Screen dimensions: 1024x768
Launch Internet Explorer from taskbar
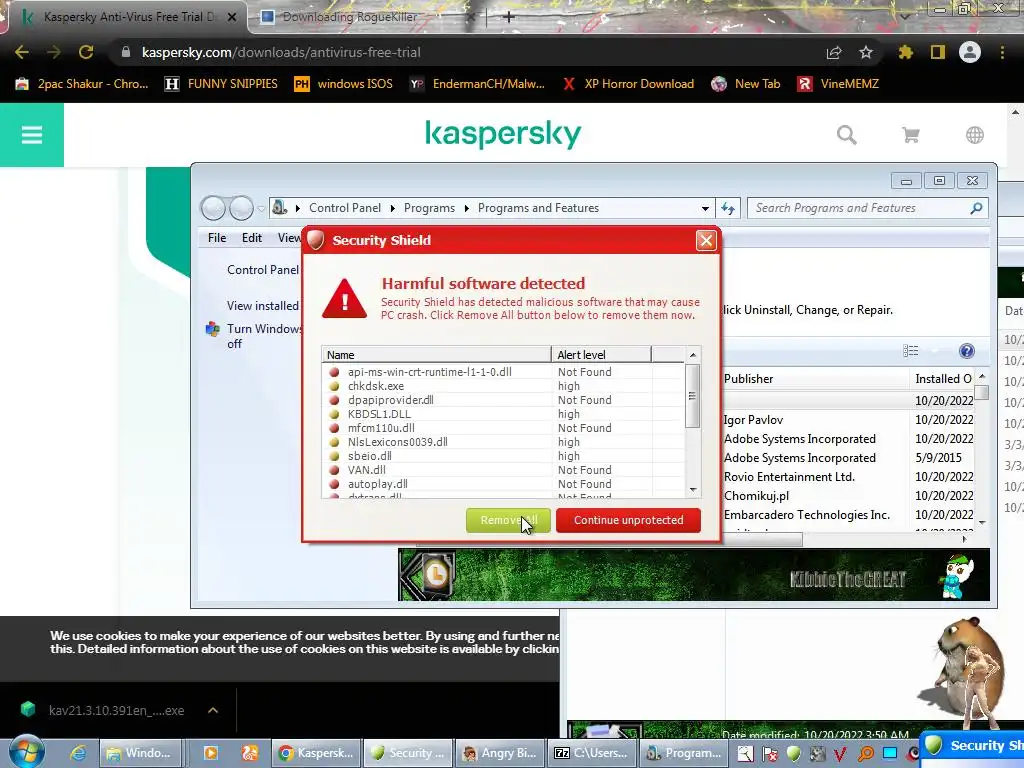click(x=78, y=753)
